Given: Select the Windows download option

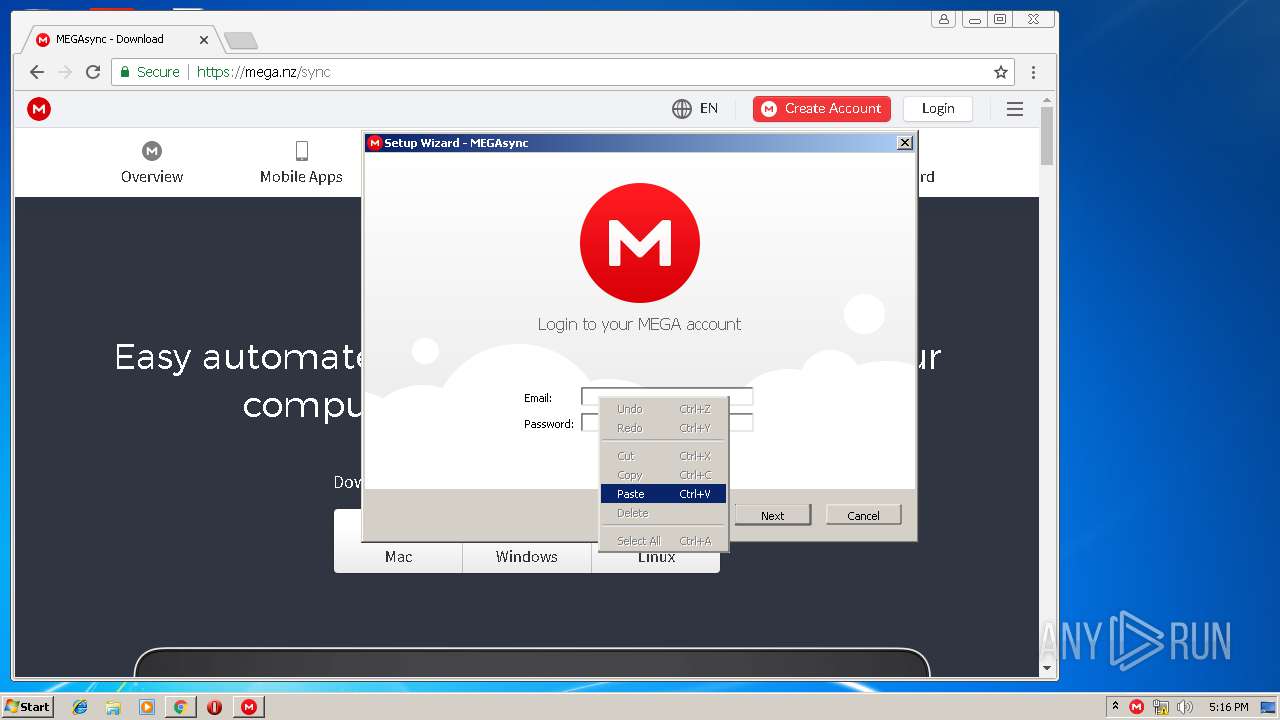Looking at the screenshot, I should 527,557.
